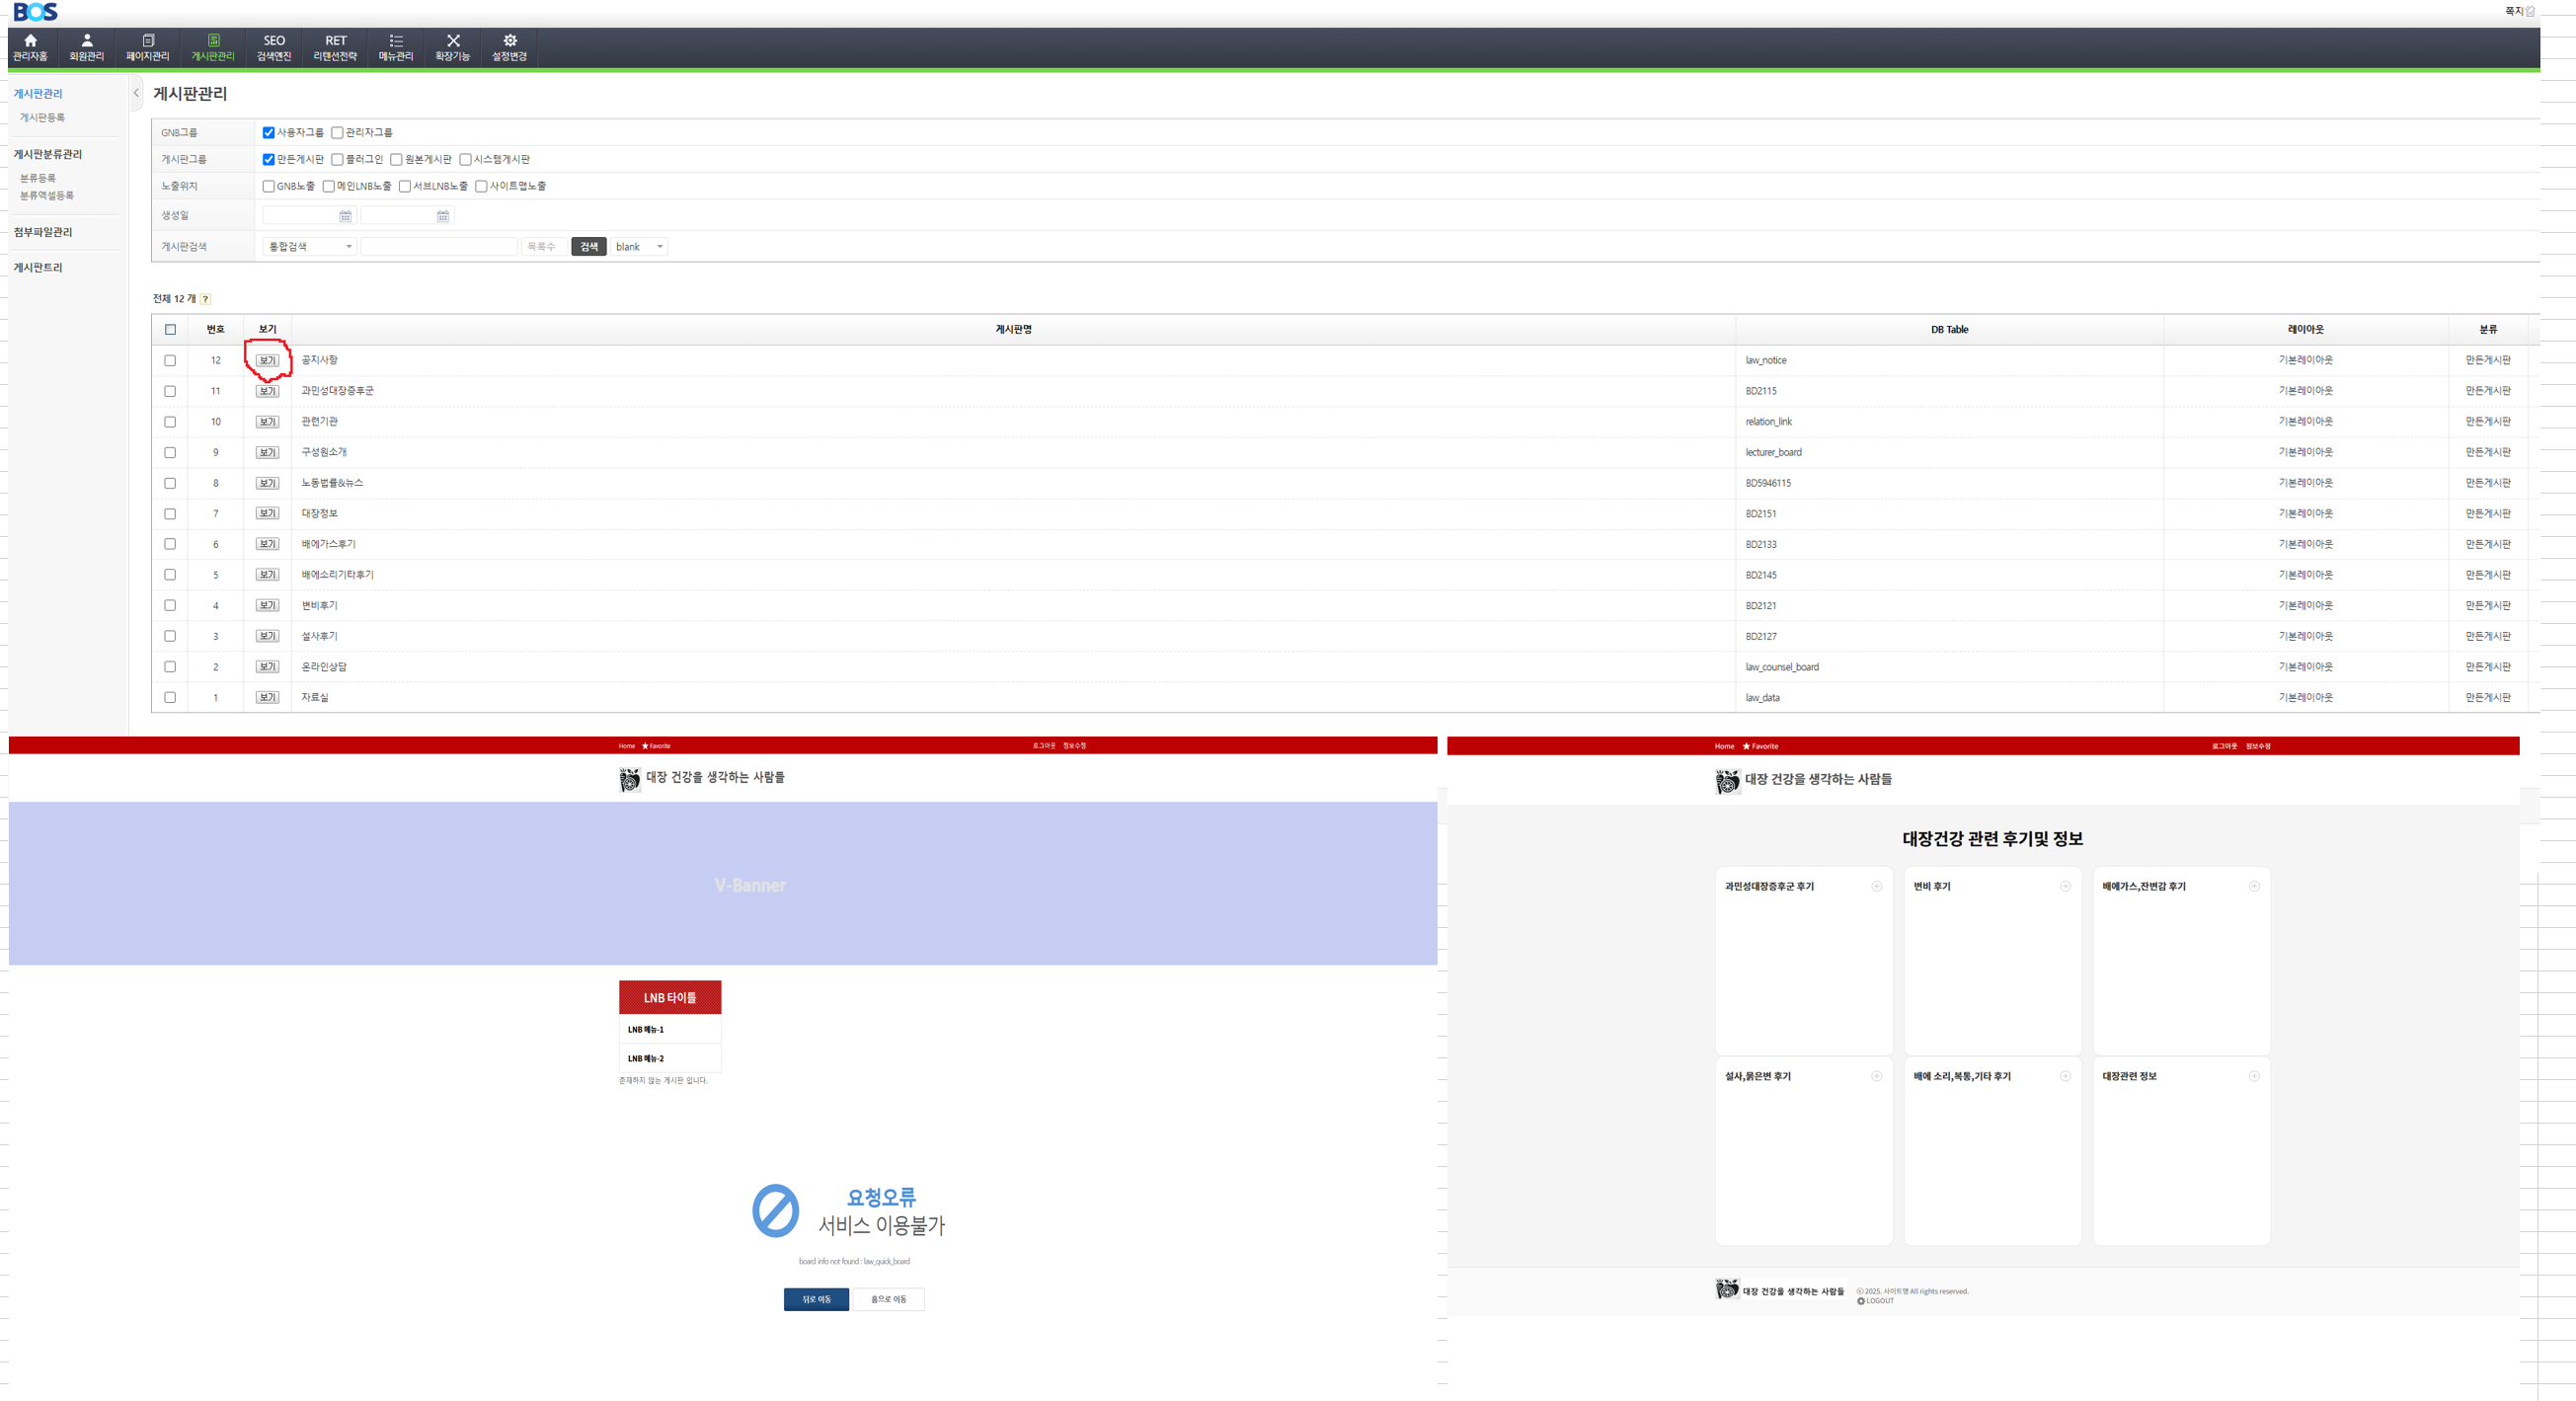The height and width of the screenshot is (1401, 2576).
Task: Open the blank dropdown next to 검색
Action: 639,247
